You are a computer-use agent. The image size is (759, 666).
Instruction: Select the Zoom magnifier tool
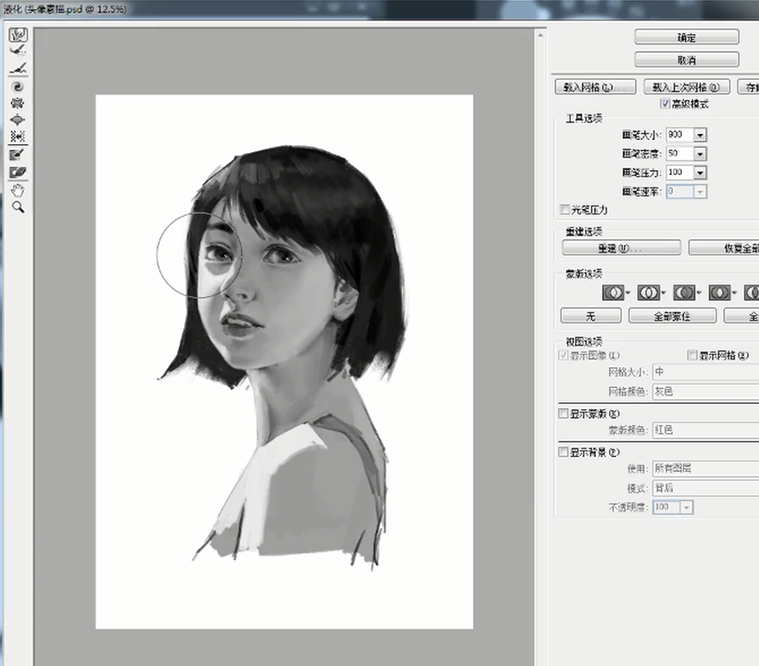17,206
